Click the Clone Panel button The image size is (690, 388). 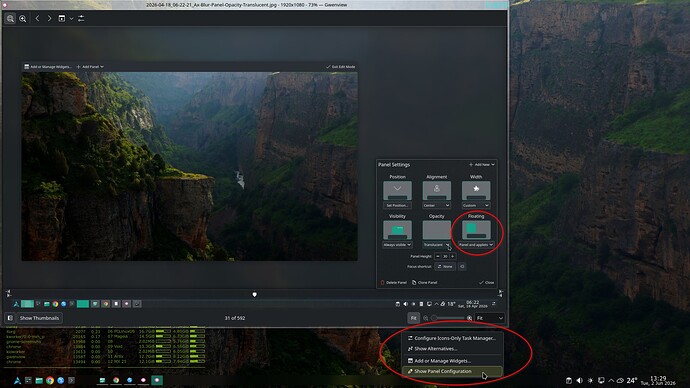[x=425, y=282]
